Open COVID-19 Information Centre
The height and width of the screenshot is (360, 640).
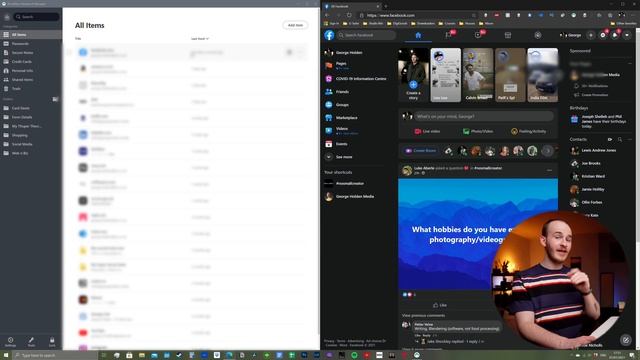tap(355, 78)
